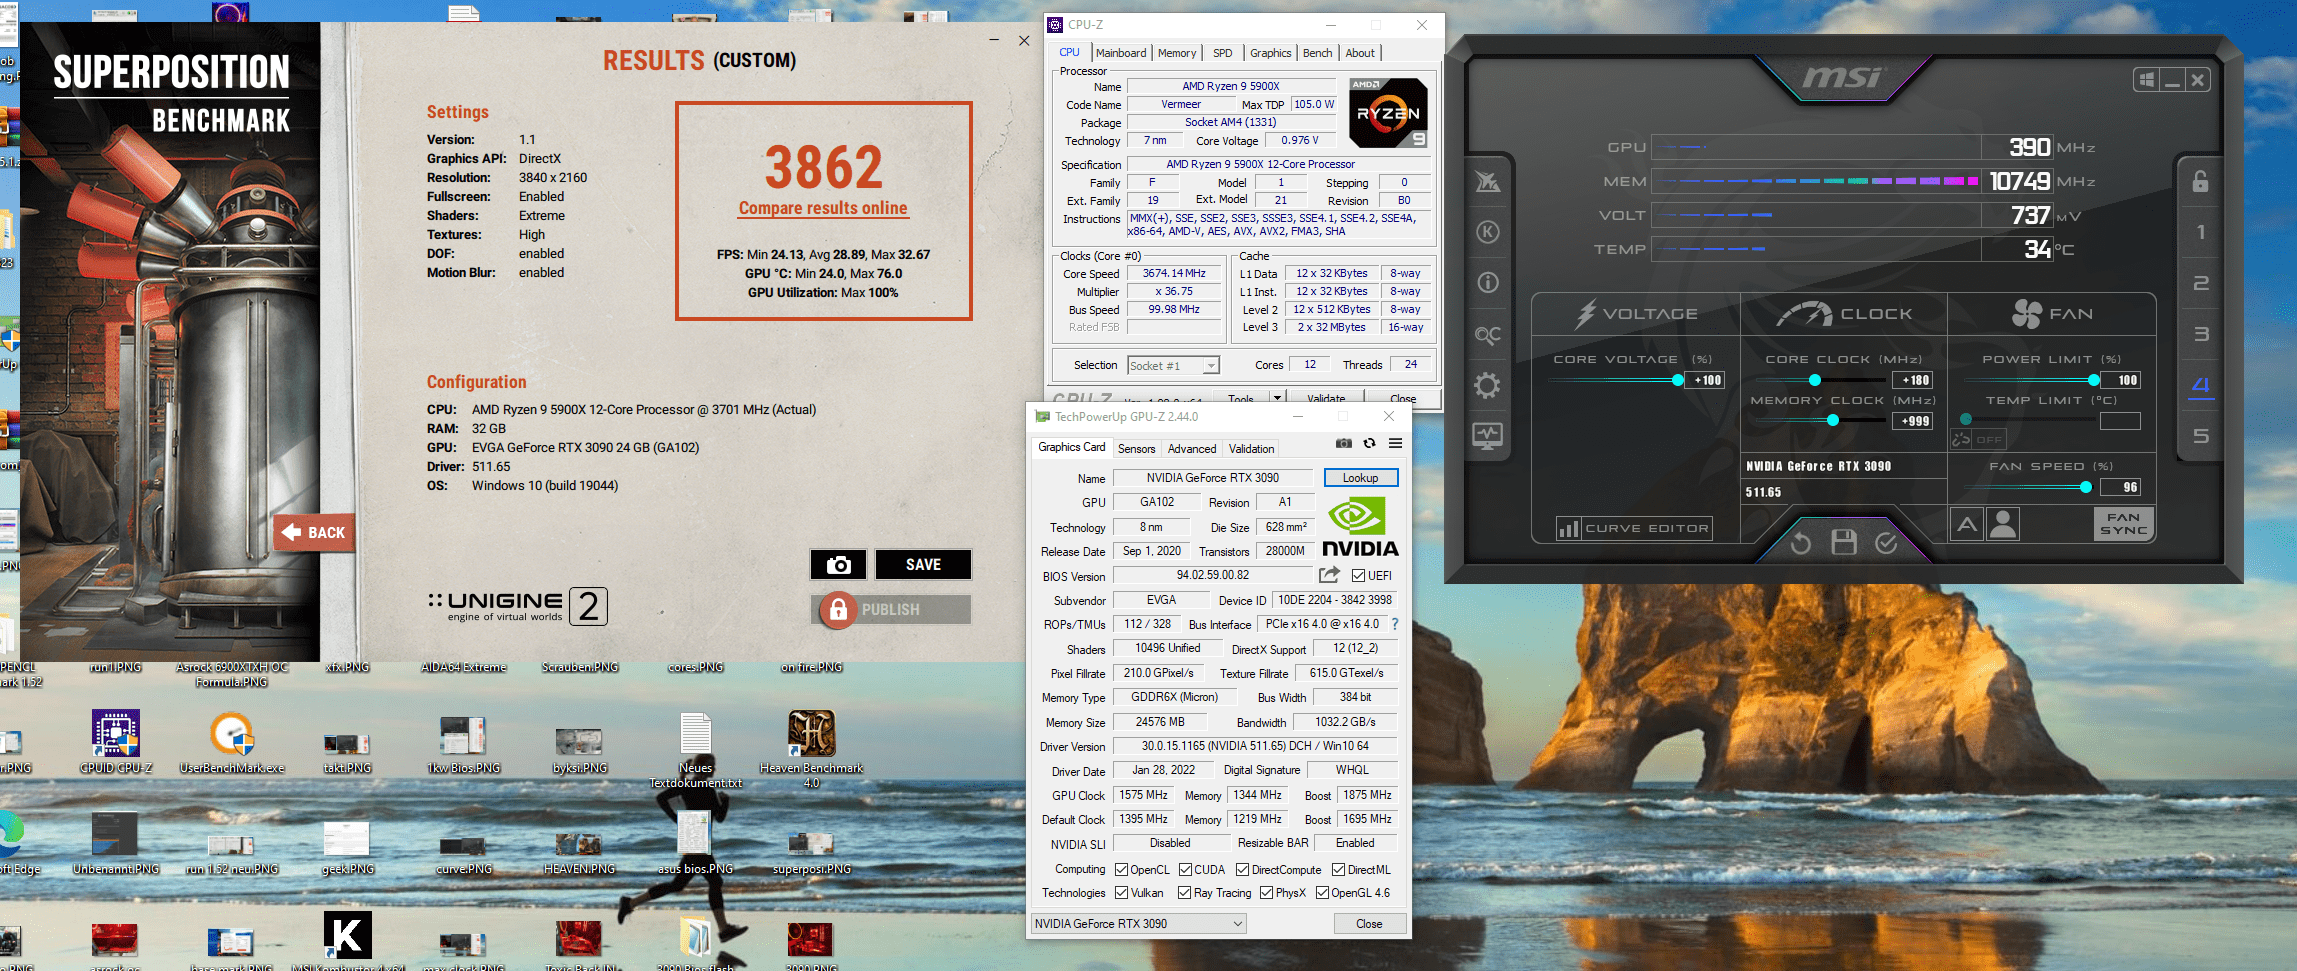Viewport: 2297px width, 971px height.
Task: Select Afterburner profile 5
Action: pos(2201,436)
